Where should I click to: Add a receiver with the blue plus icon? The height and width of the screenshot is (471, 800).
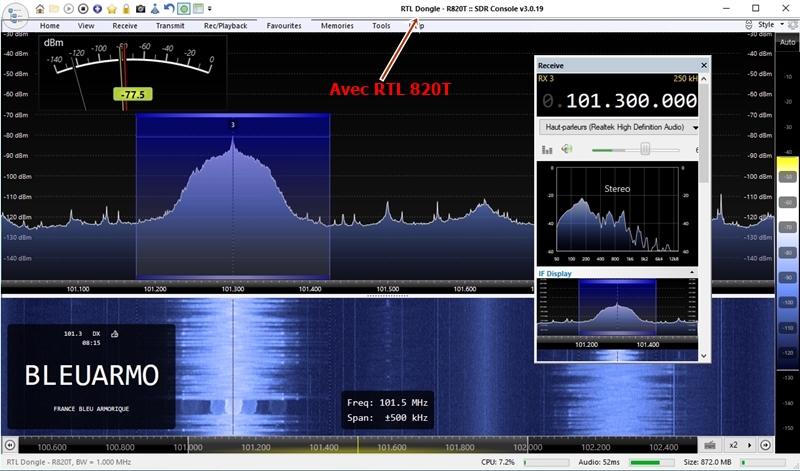tap(97, 9)
